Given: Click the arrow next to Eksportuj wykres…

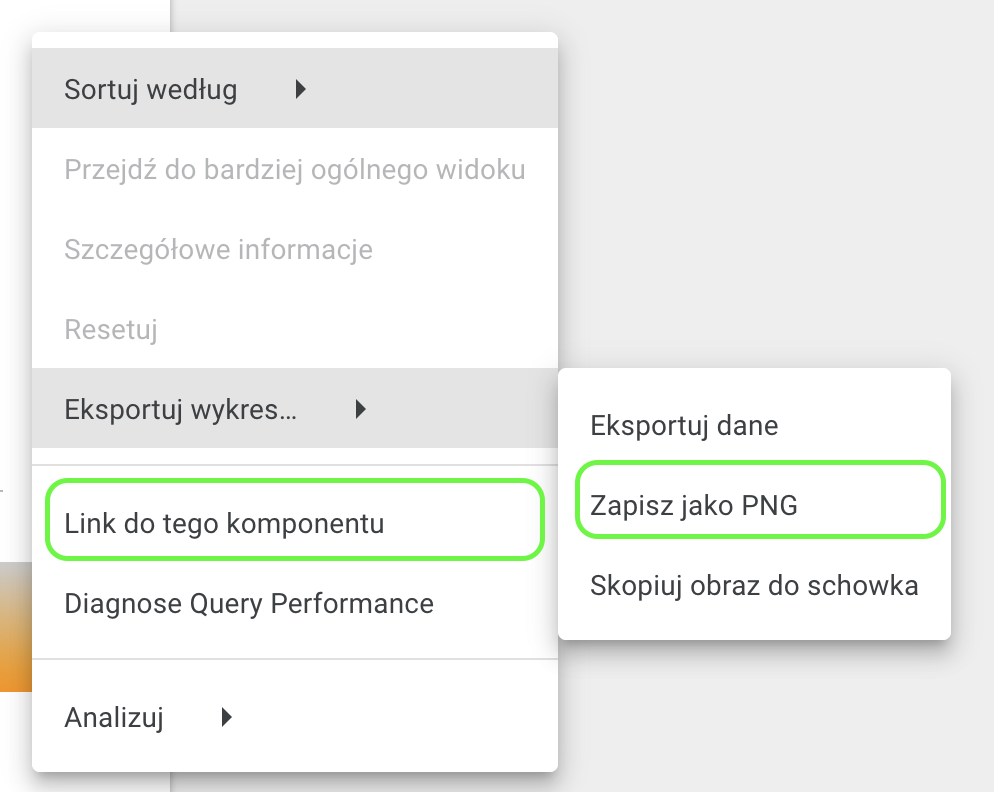Looking at the screenshot, I should 361,408.
